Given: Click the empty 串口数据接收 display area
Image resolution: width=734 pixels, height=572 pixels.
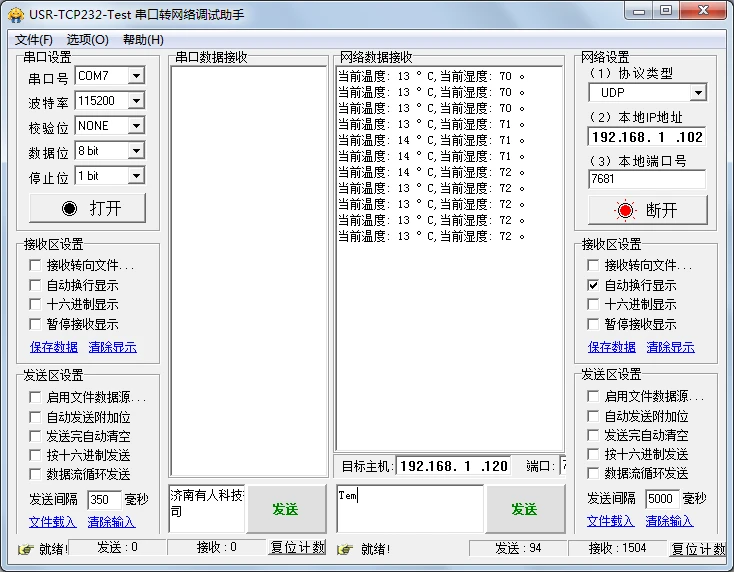Looking at the screenshot, I should [x=249, y=271].
